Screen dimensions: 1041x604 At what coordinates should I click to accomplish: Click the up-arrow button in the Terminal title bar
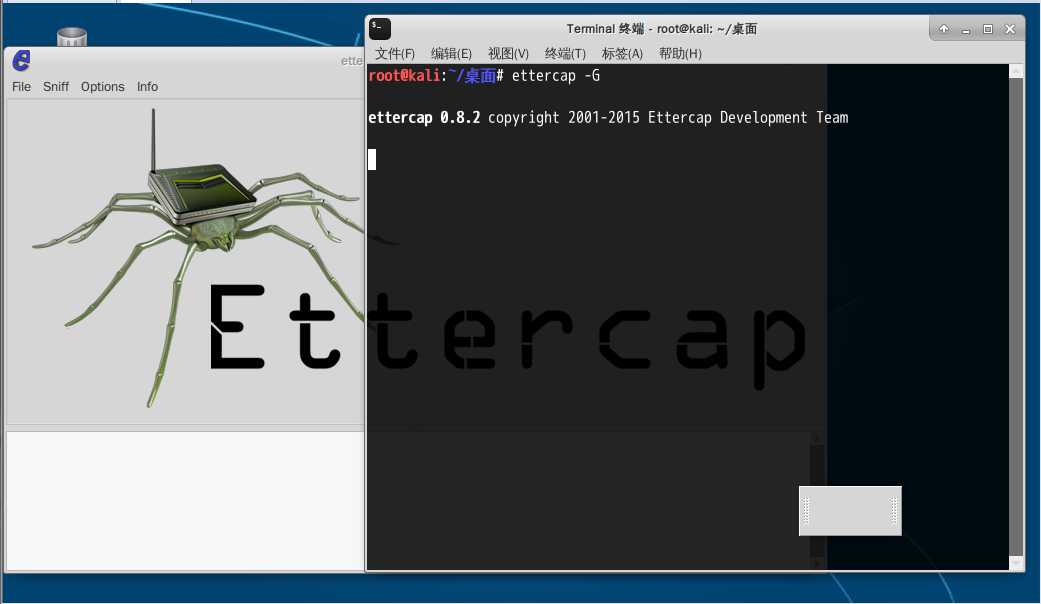coord(943,29)
